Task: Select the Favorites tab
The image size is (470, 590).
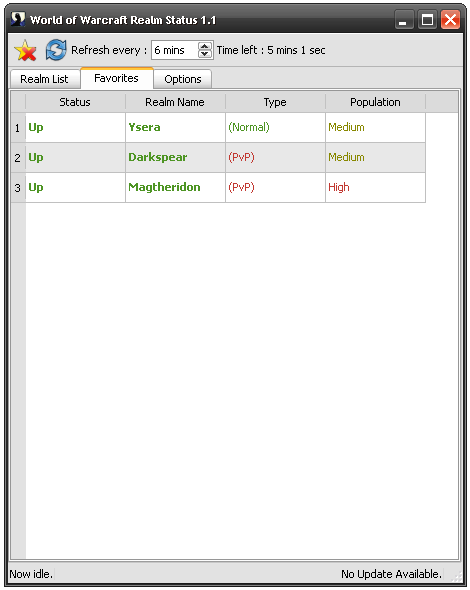Action: 116,78
